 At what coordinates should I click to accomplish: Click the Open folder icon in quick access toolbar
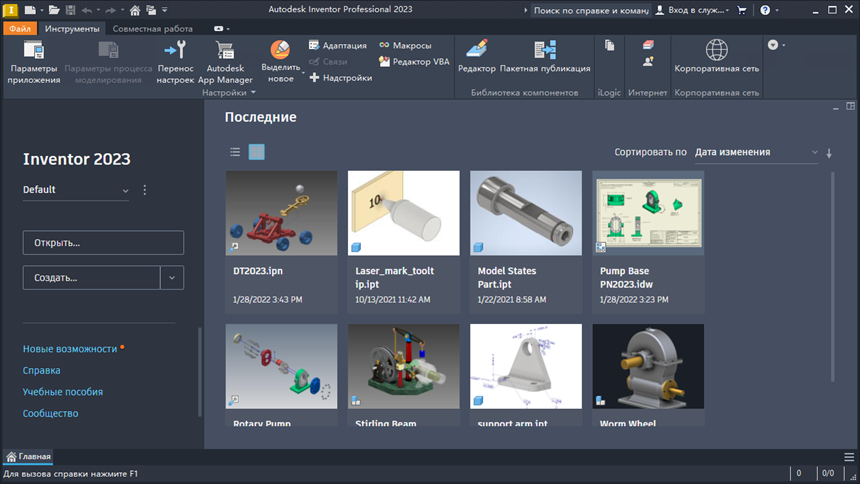(54, 10)
